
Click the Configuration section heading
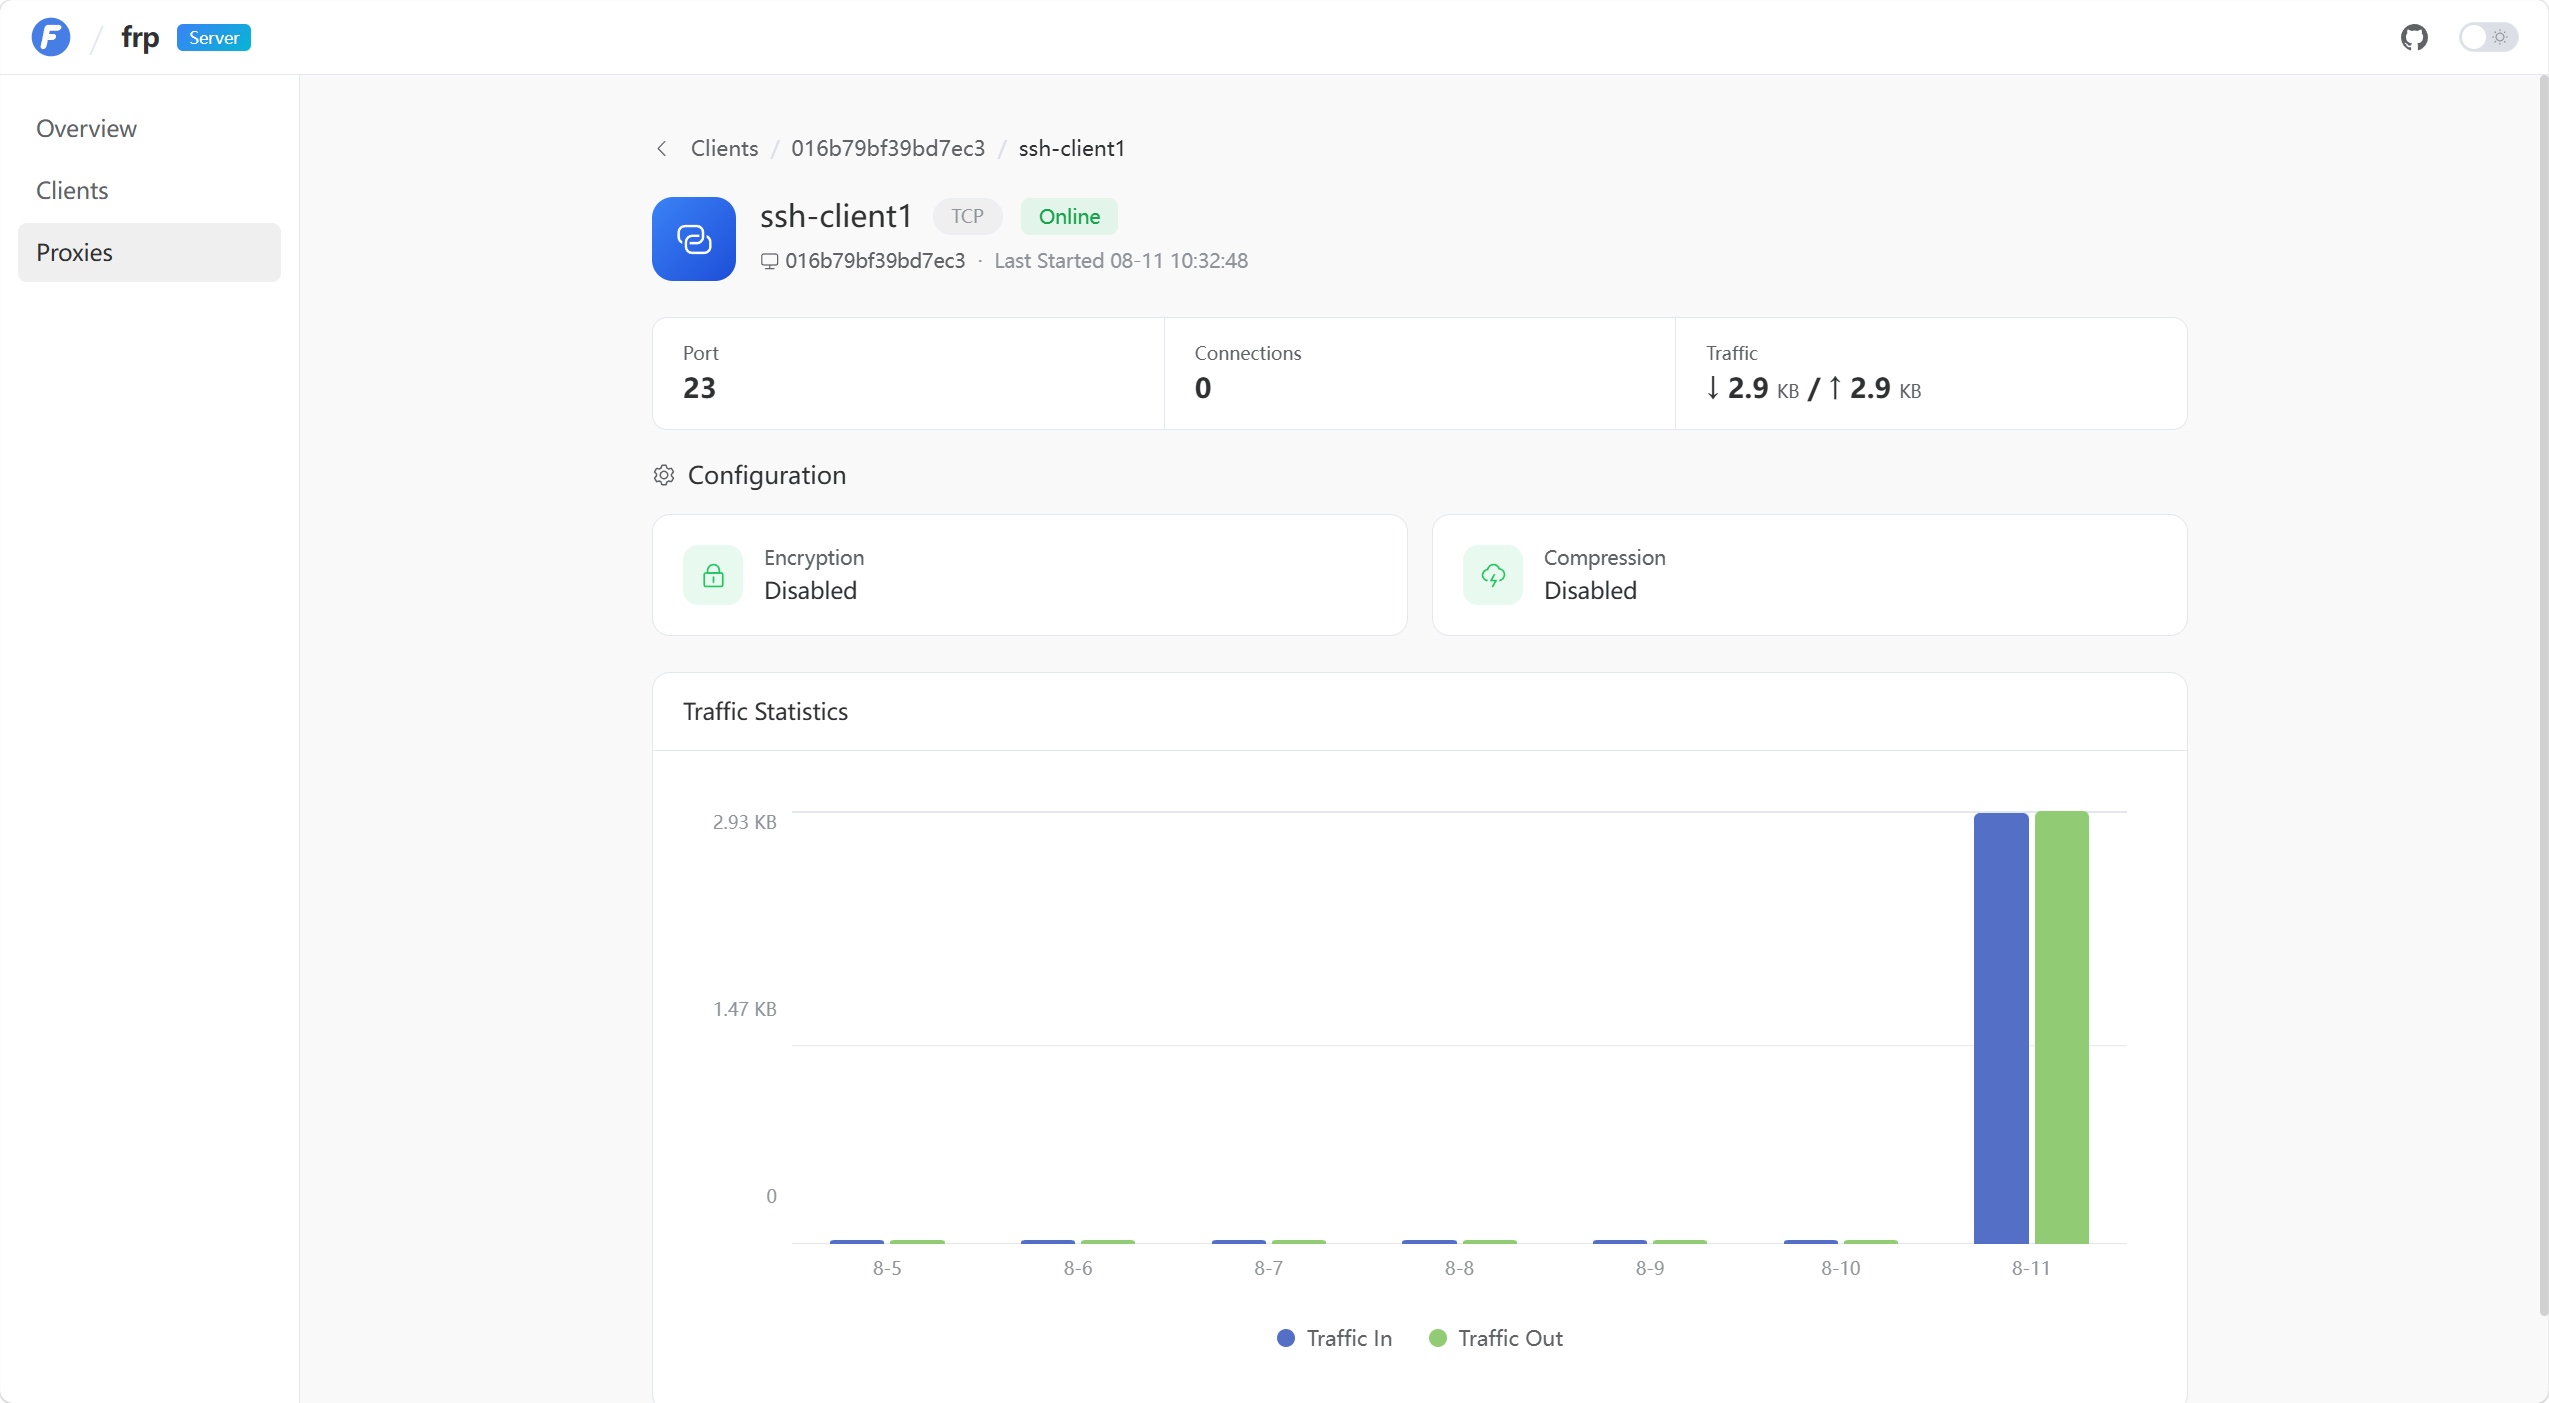coord(766,475)
